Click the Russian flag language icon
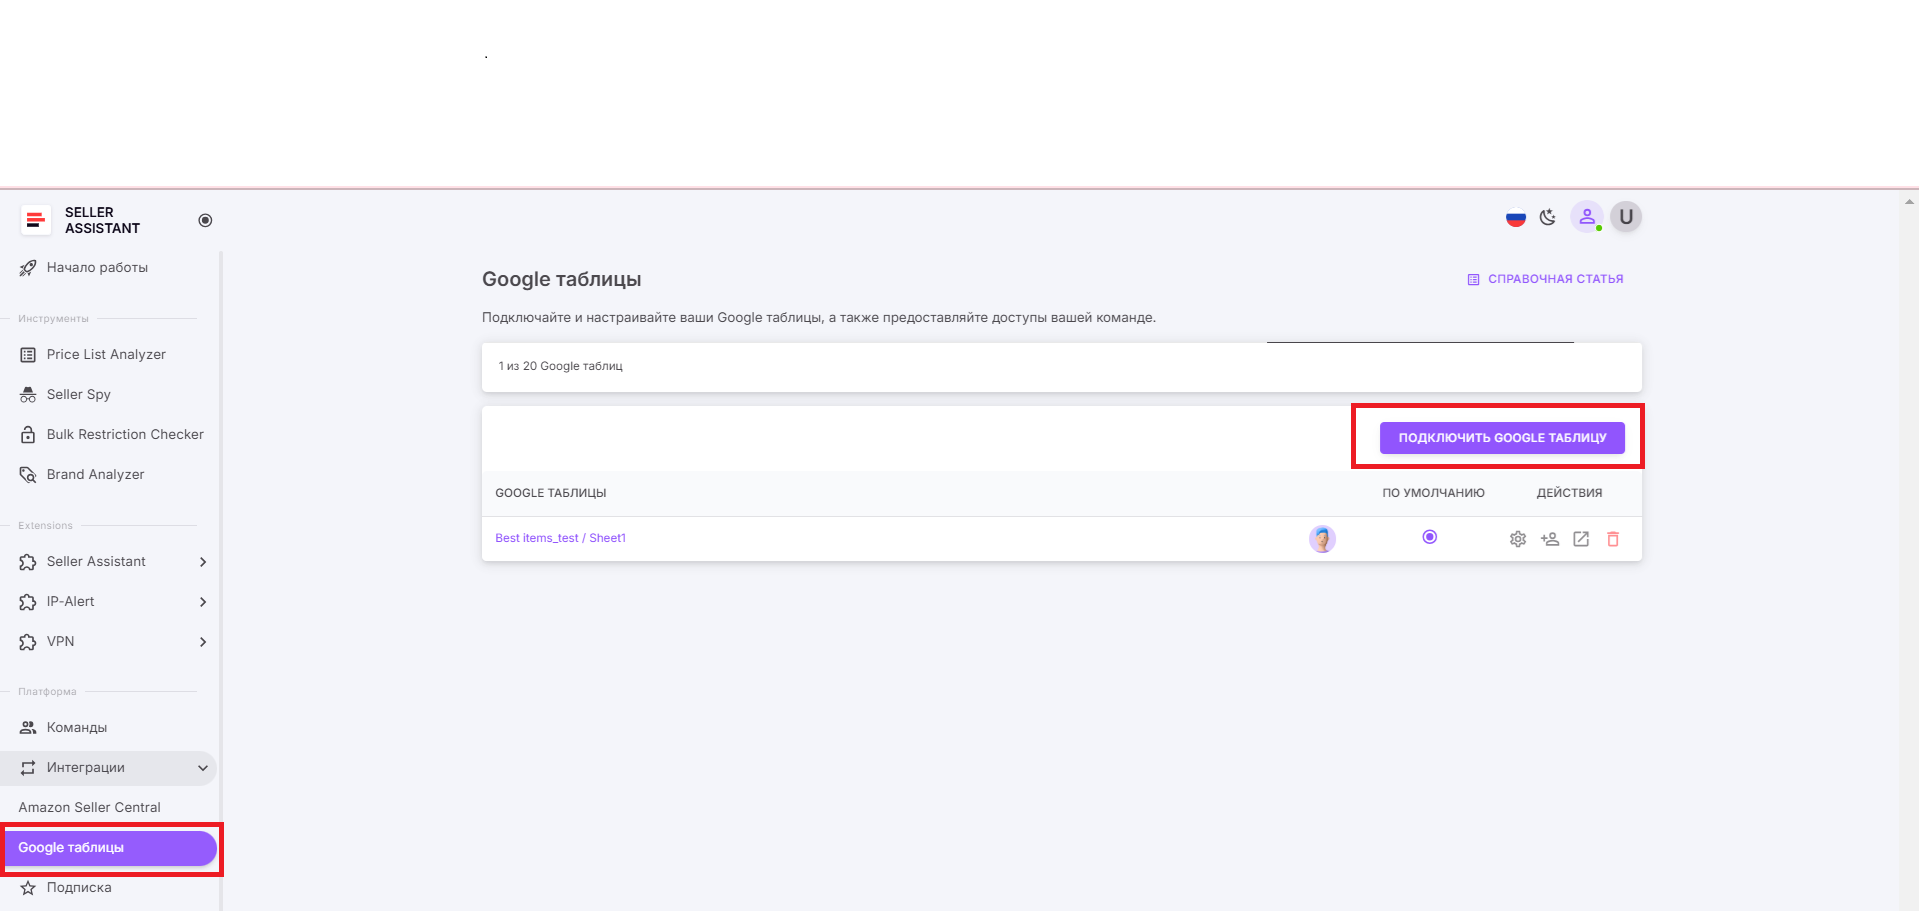The width and height of the screenshot is (1919, 911). tap(1516, 218)
